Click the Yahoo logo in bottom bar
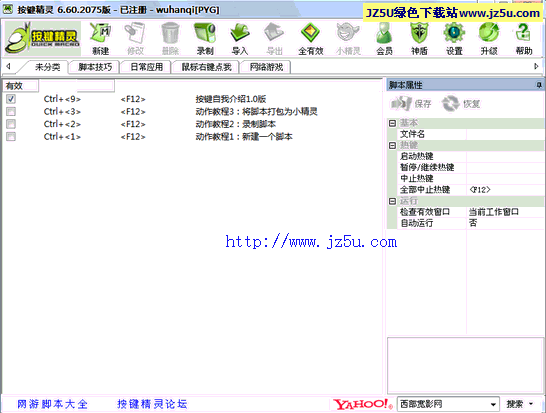The height and width of the screenshot is (413, 546). click(362, 404)
